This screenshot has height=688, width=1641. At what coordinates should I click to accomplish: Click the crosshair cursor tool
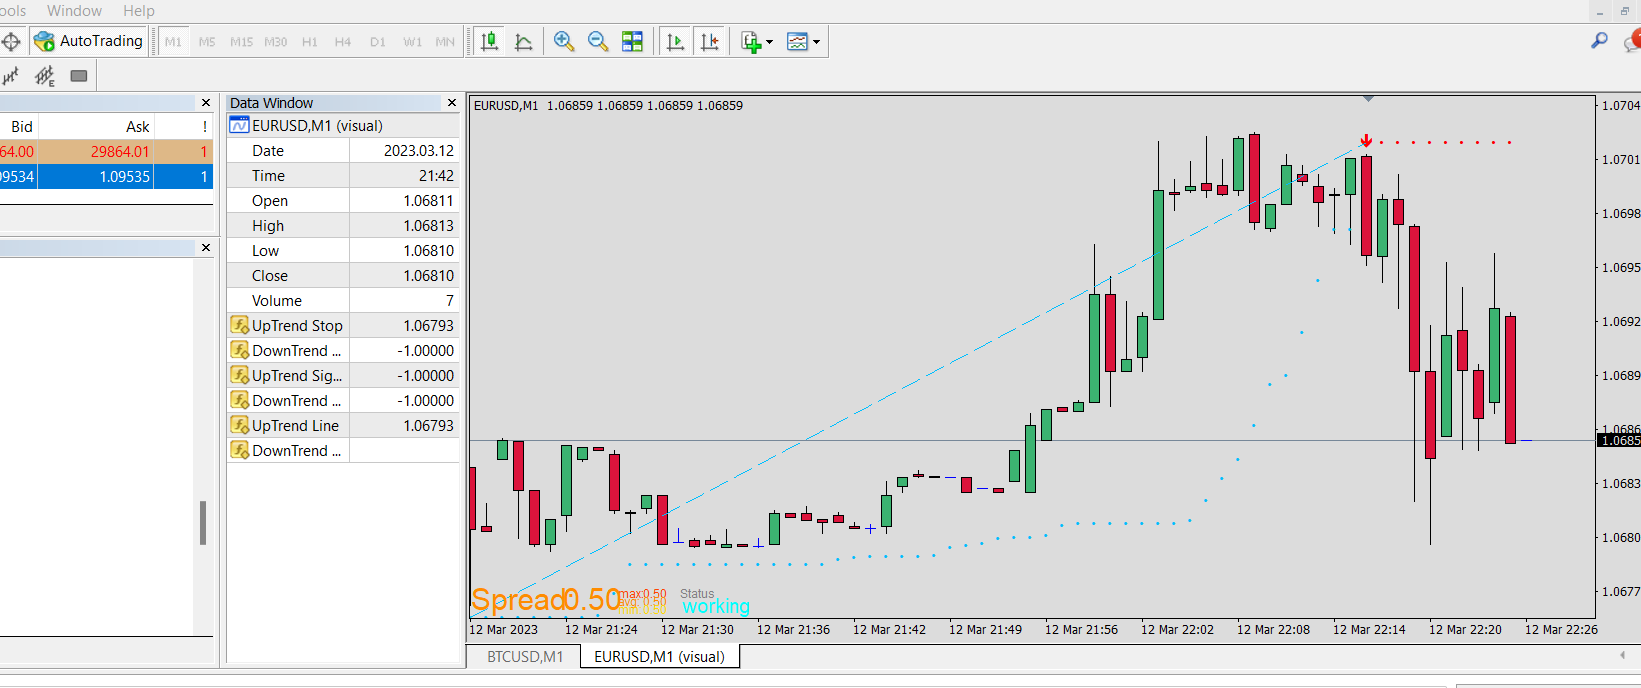(11, 42)
